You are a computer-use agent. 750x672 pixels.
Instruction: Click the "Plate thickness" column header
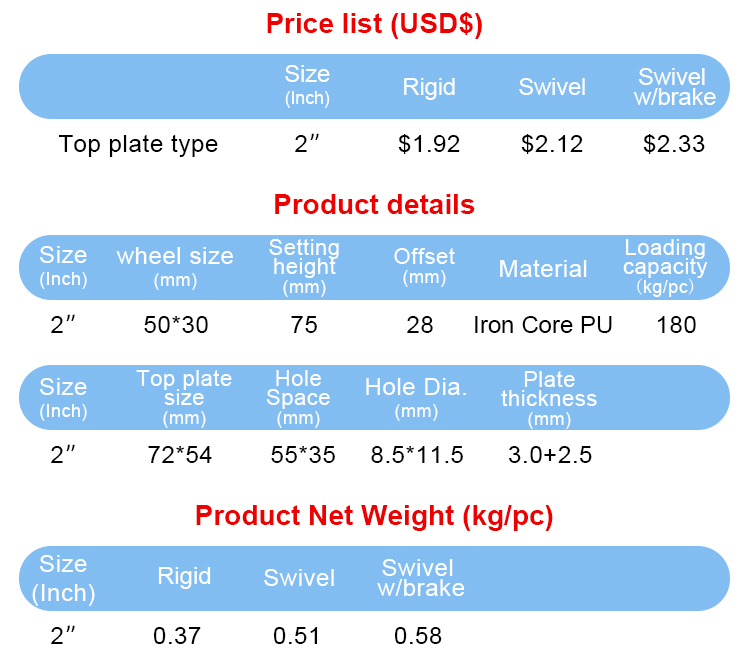point(549,397)
